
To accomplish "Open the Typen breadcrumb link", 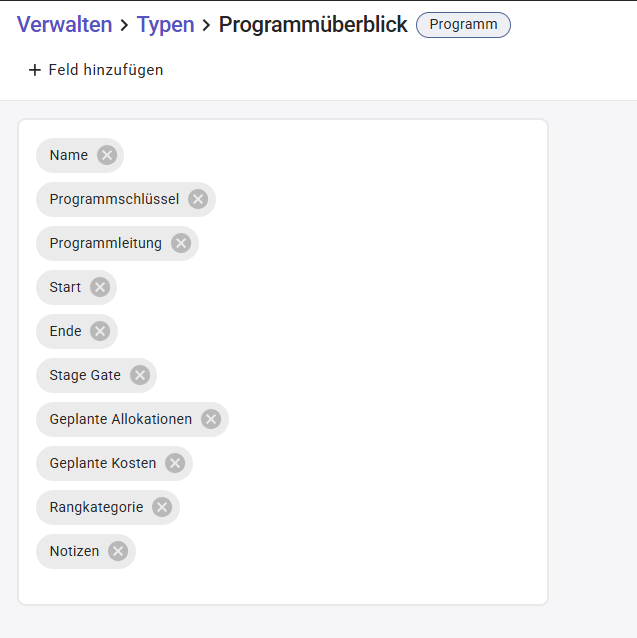I will (165, 25).
